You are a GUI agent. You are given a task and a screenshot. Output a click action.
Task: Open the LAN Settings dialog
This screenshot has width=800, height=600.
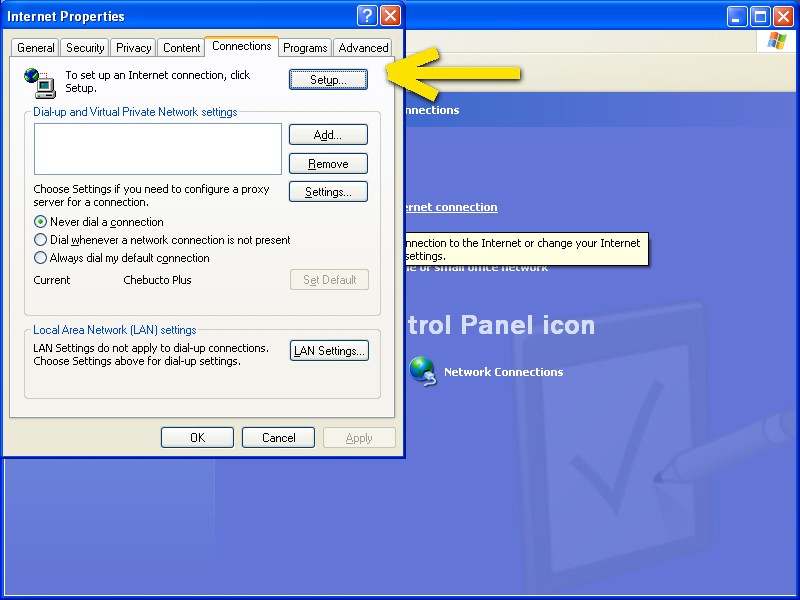click(329, 350)
